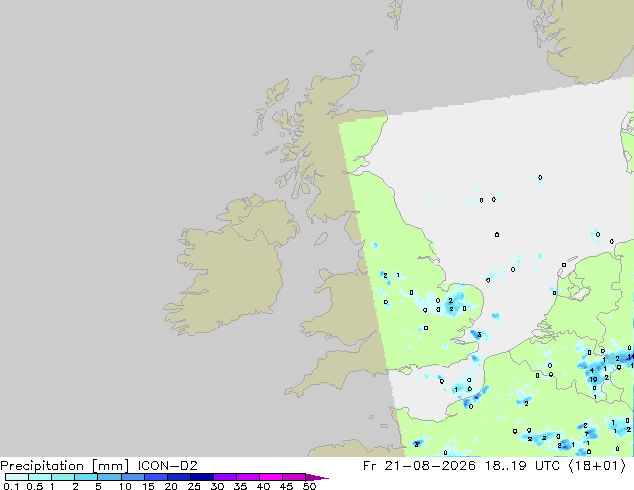Click the 30–35 mm purple legend swatch

225,477
